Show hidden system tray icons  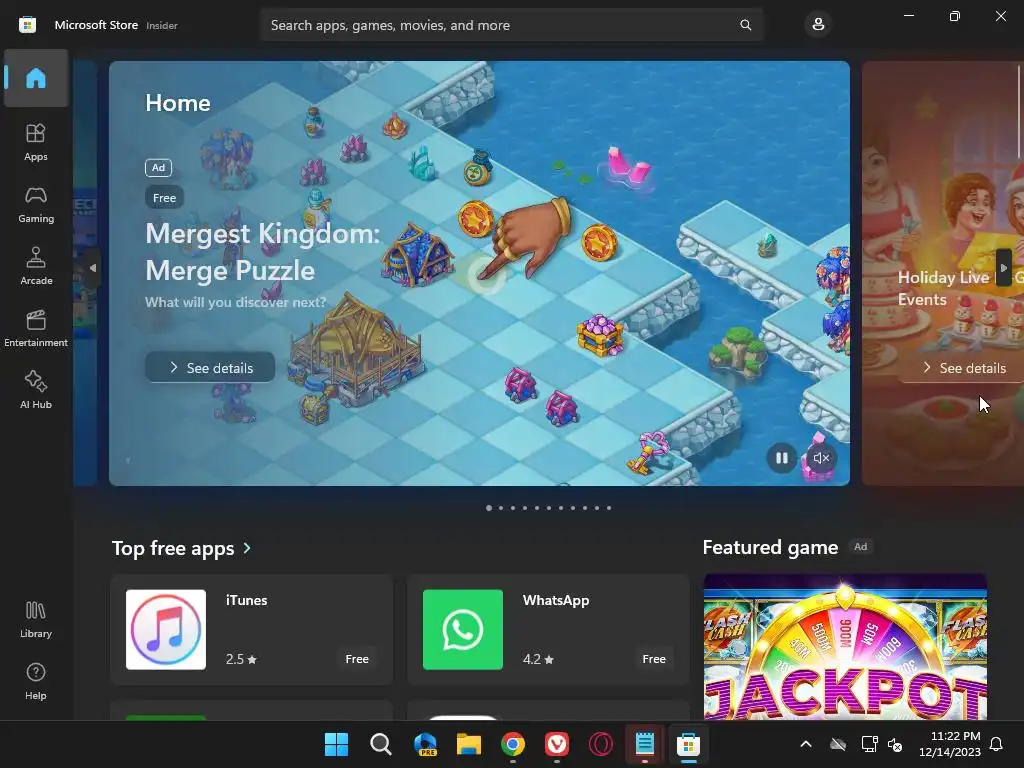tap(806, 744)
